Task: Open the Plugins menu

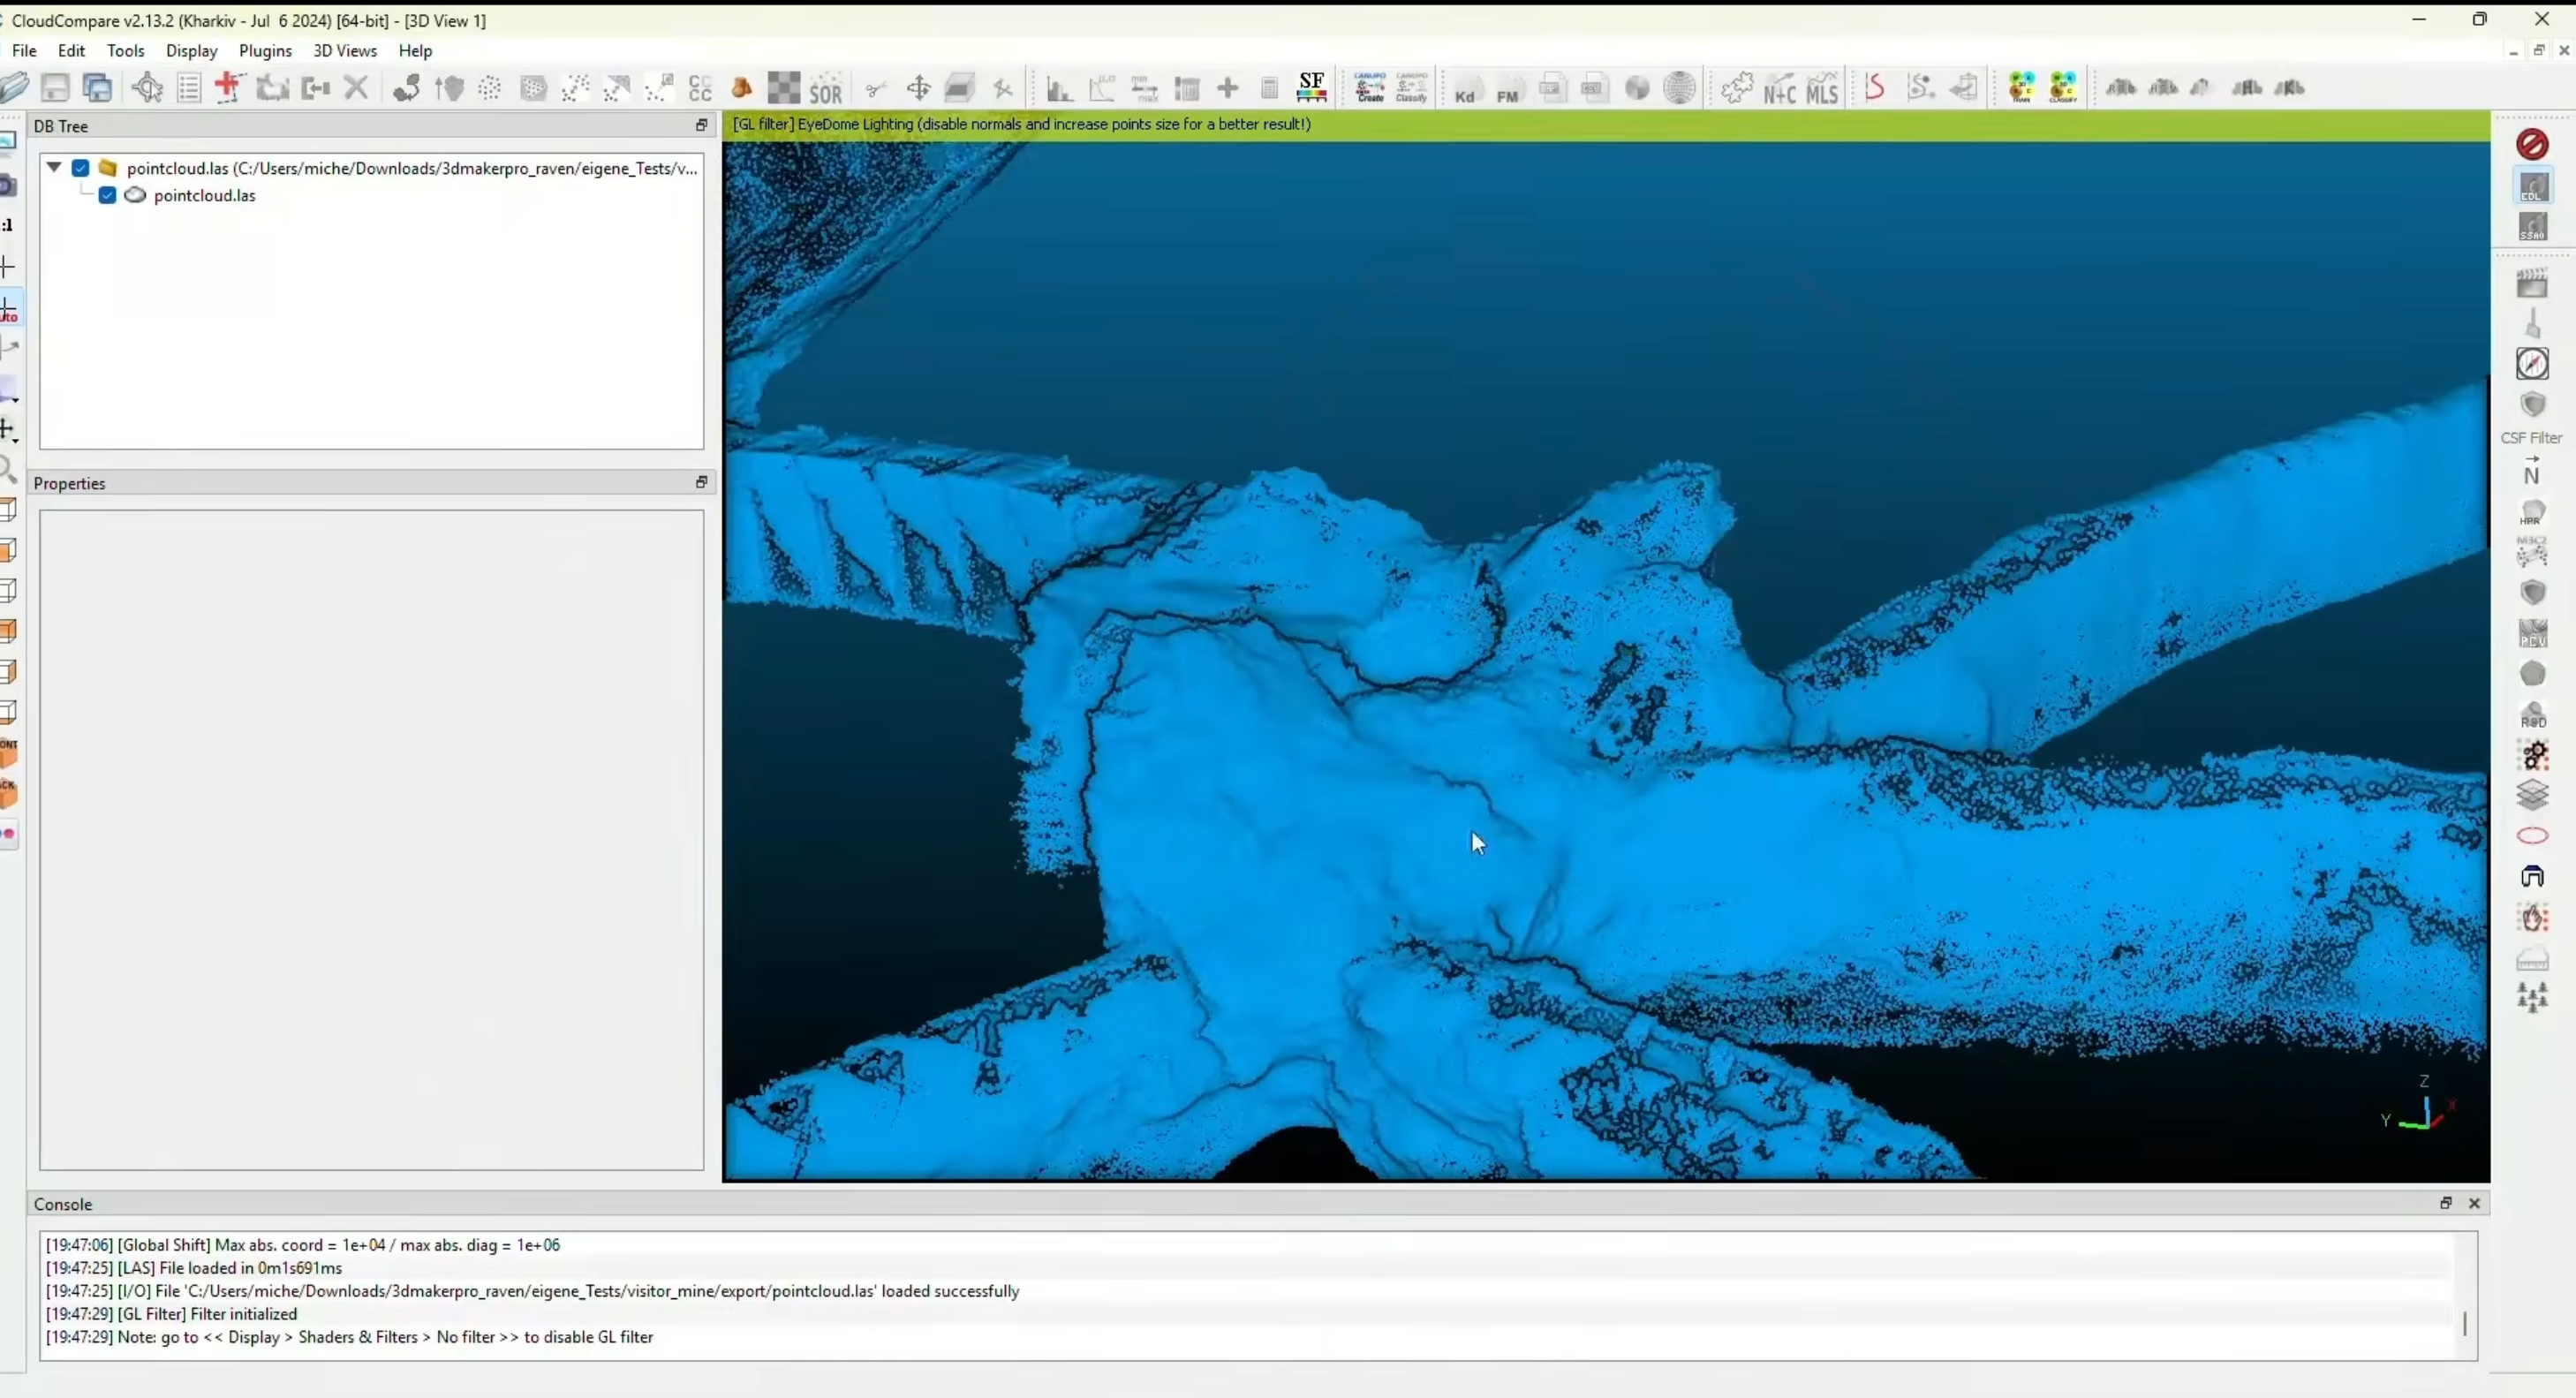Action: (265, 50)
